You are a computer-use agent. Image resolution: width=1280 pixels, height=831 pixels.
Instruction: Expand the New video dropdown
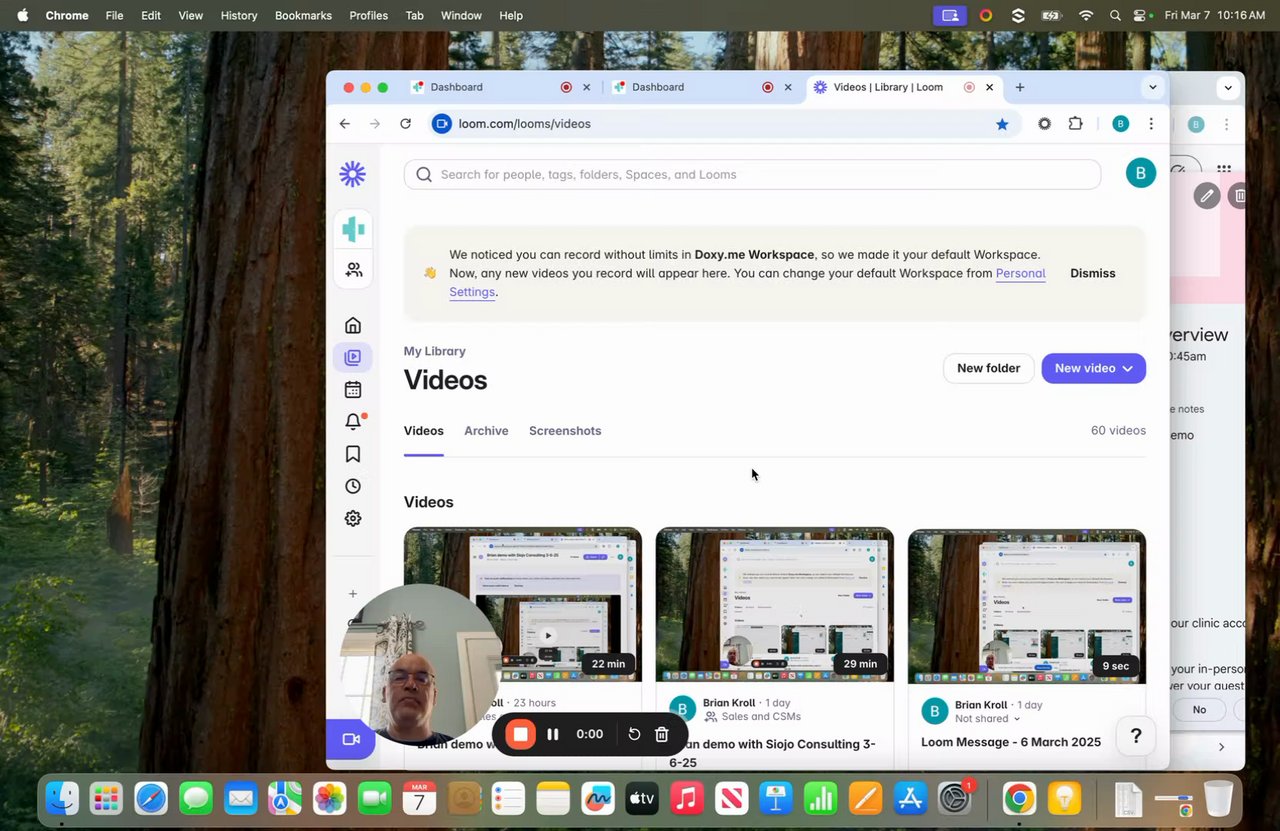click(x=1094, y=368)
